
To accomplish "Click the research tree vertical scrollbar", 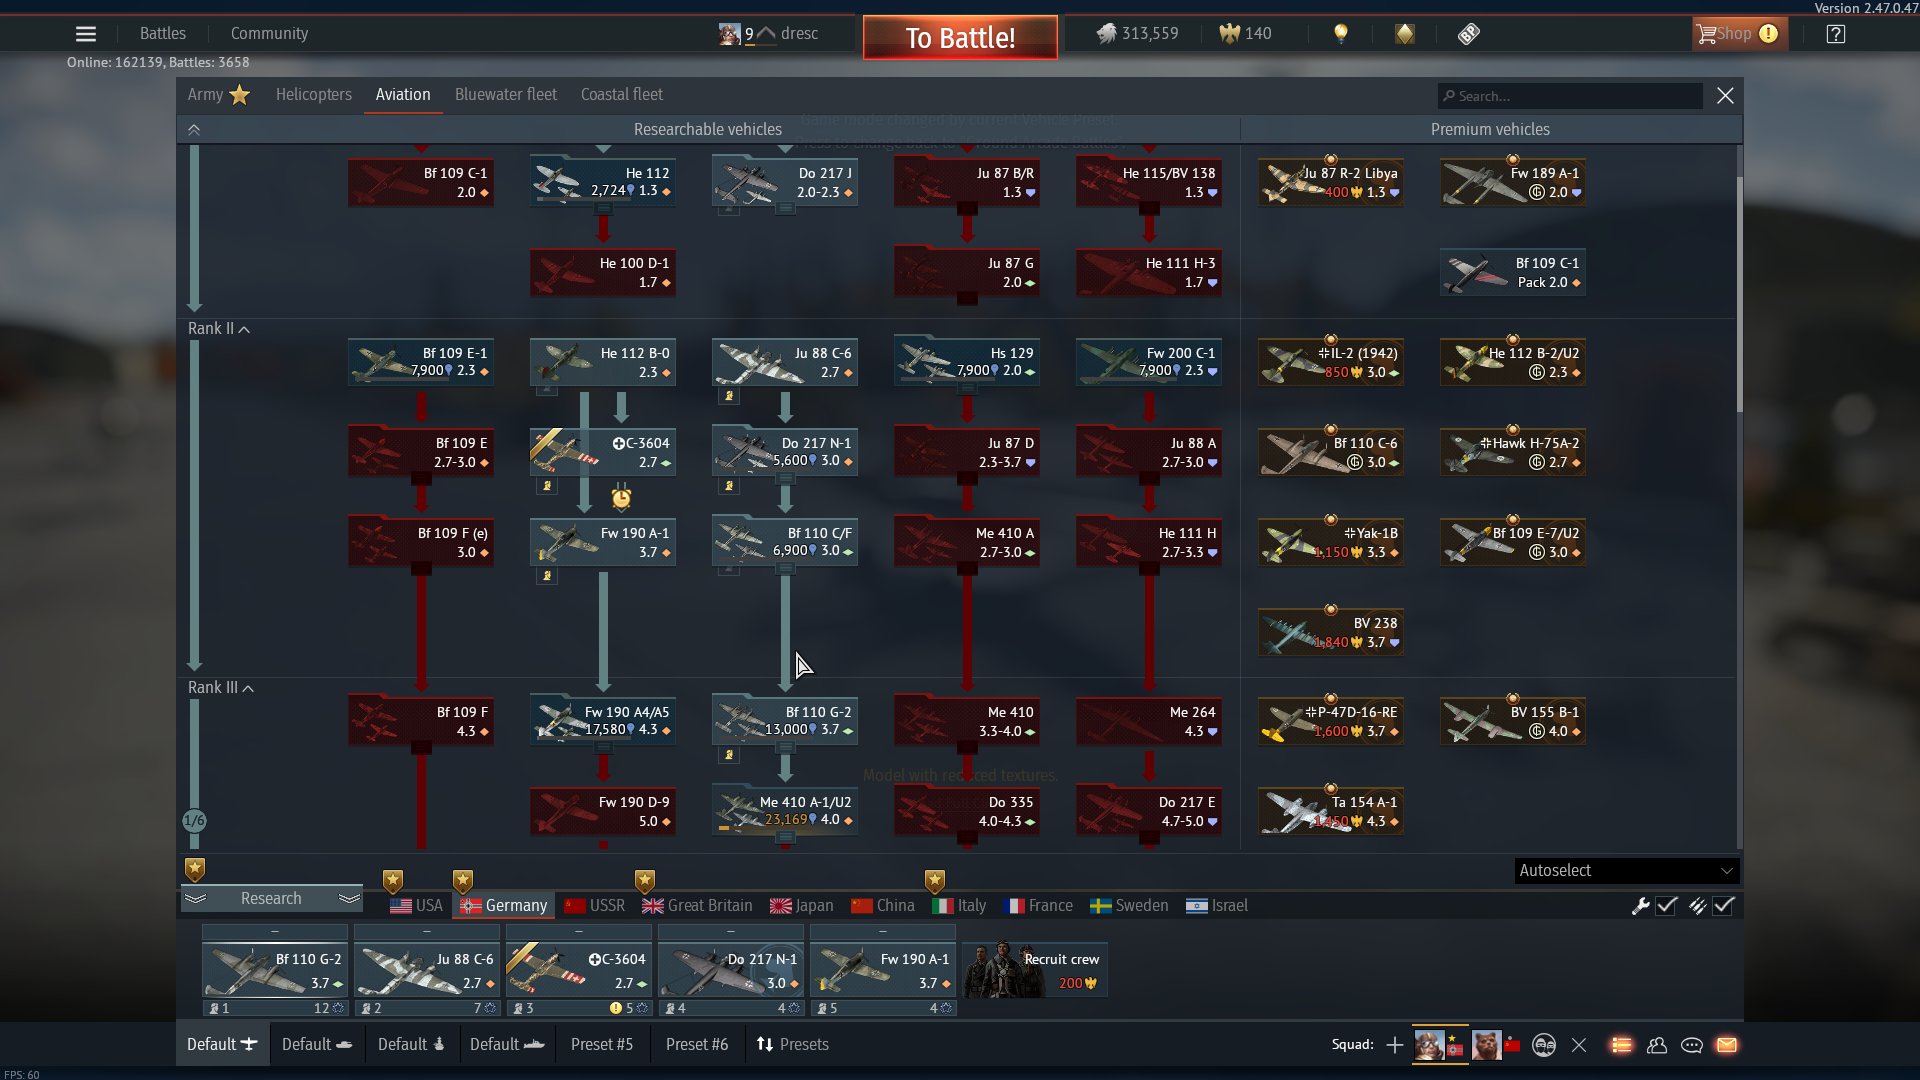I will (x=1739, y=295).
